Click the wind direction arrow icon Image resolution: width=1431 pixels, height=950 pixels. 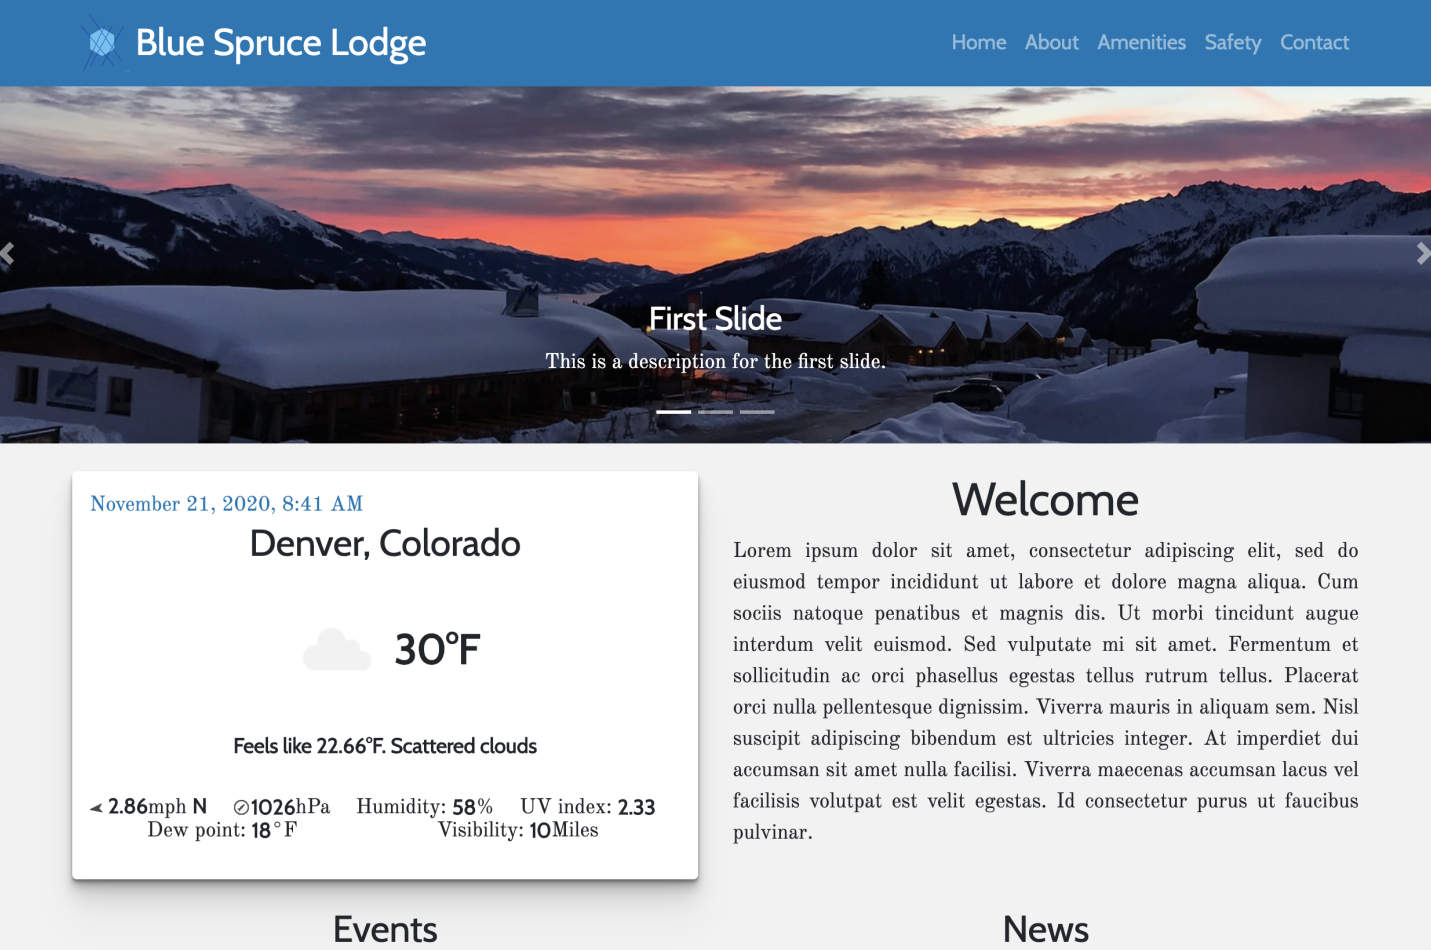(96, 808)
